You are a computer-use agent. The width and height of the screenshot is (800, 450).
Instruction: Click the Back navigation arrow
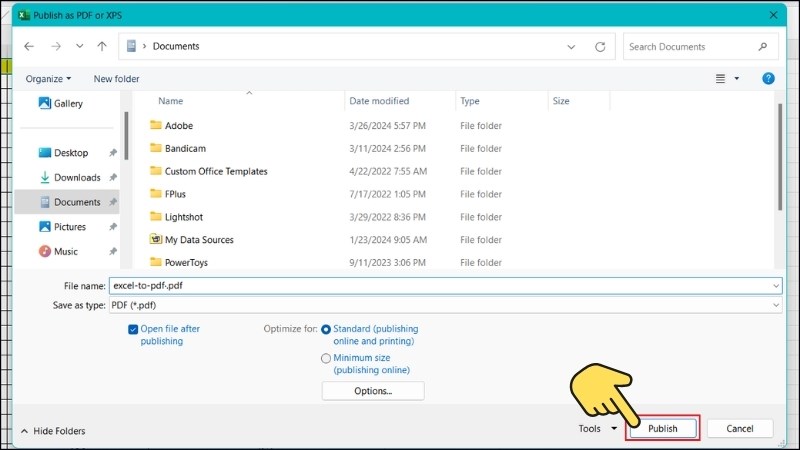[29, 47]
